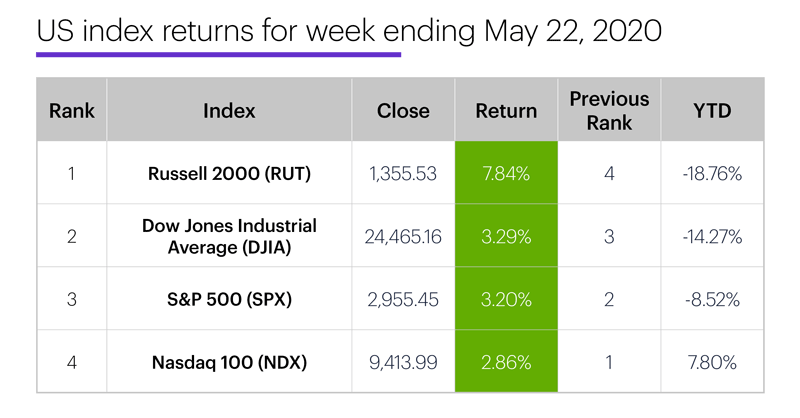Select the Nasdaq 100 (NDX) index name
The height and width of the screenshot is (418, 800).
click(x=229, y=360)
